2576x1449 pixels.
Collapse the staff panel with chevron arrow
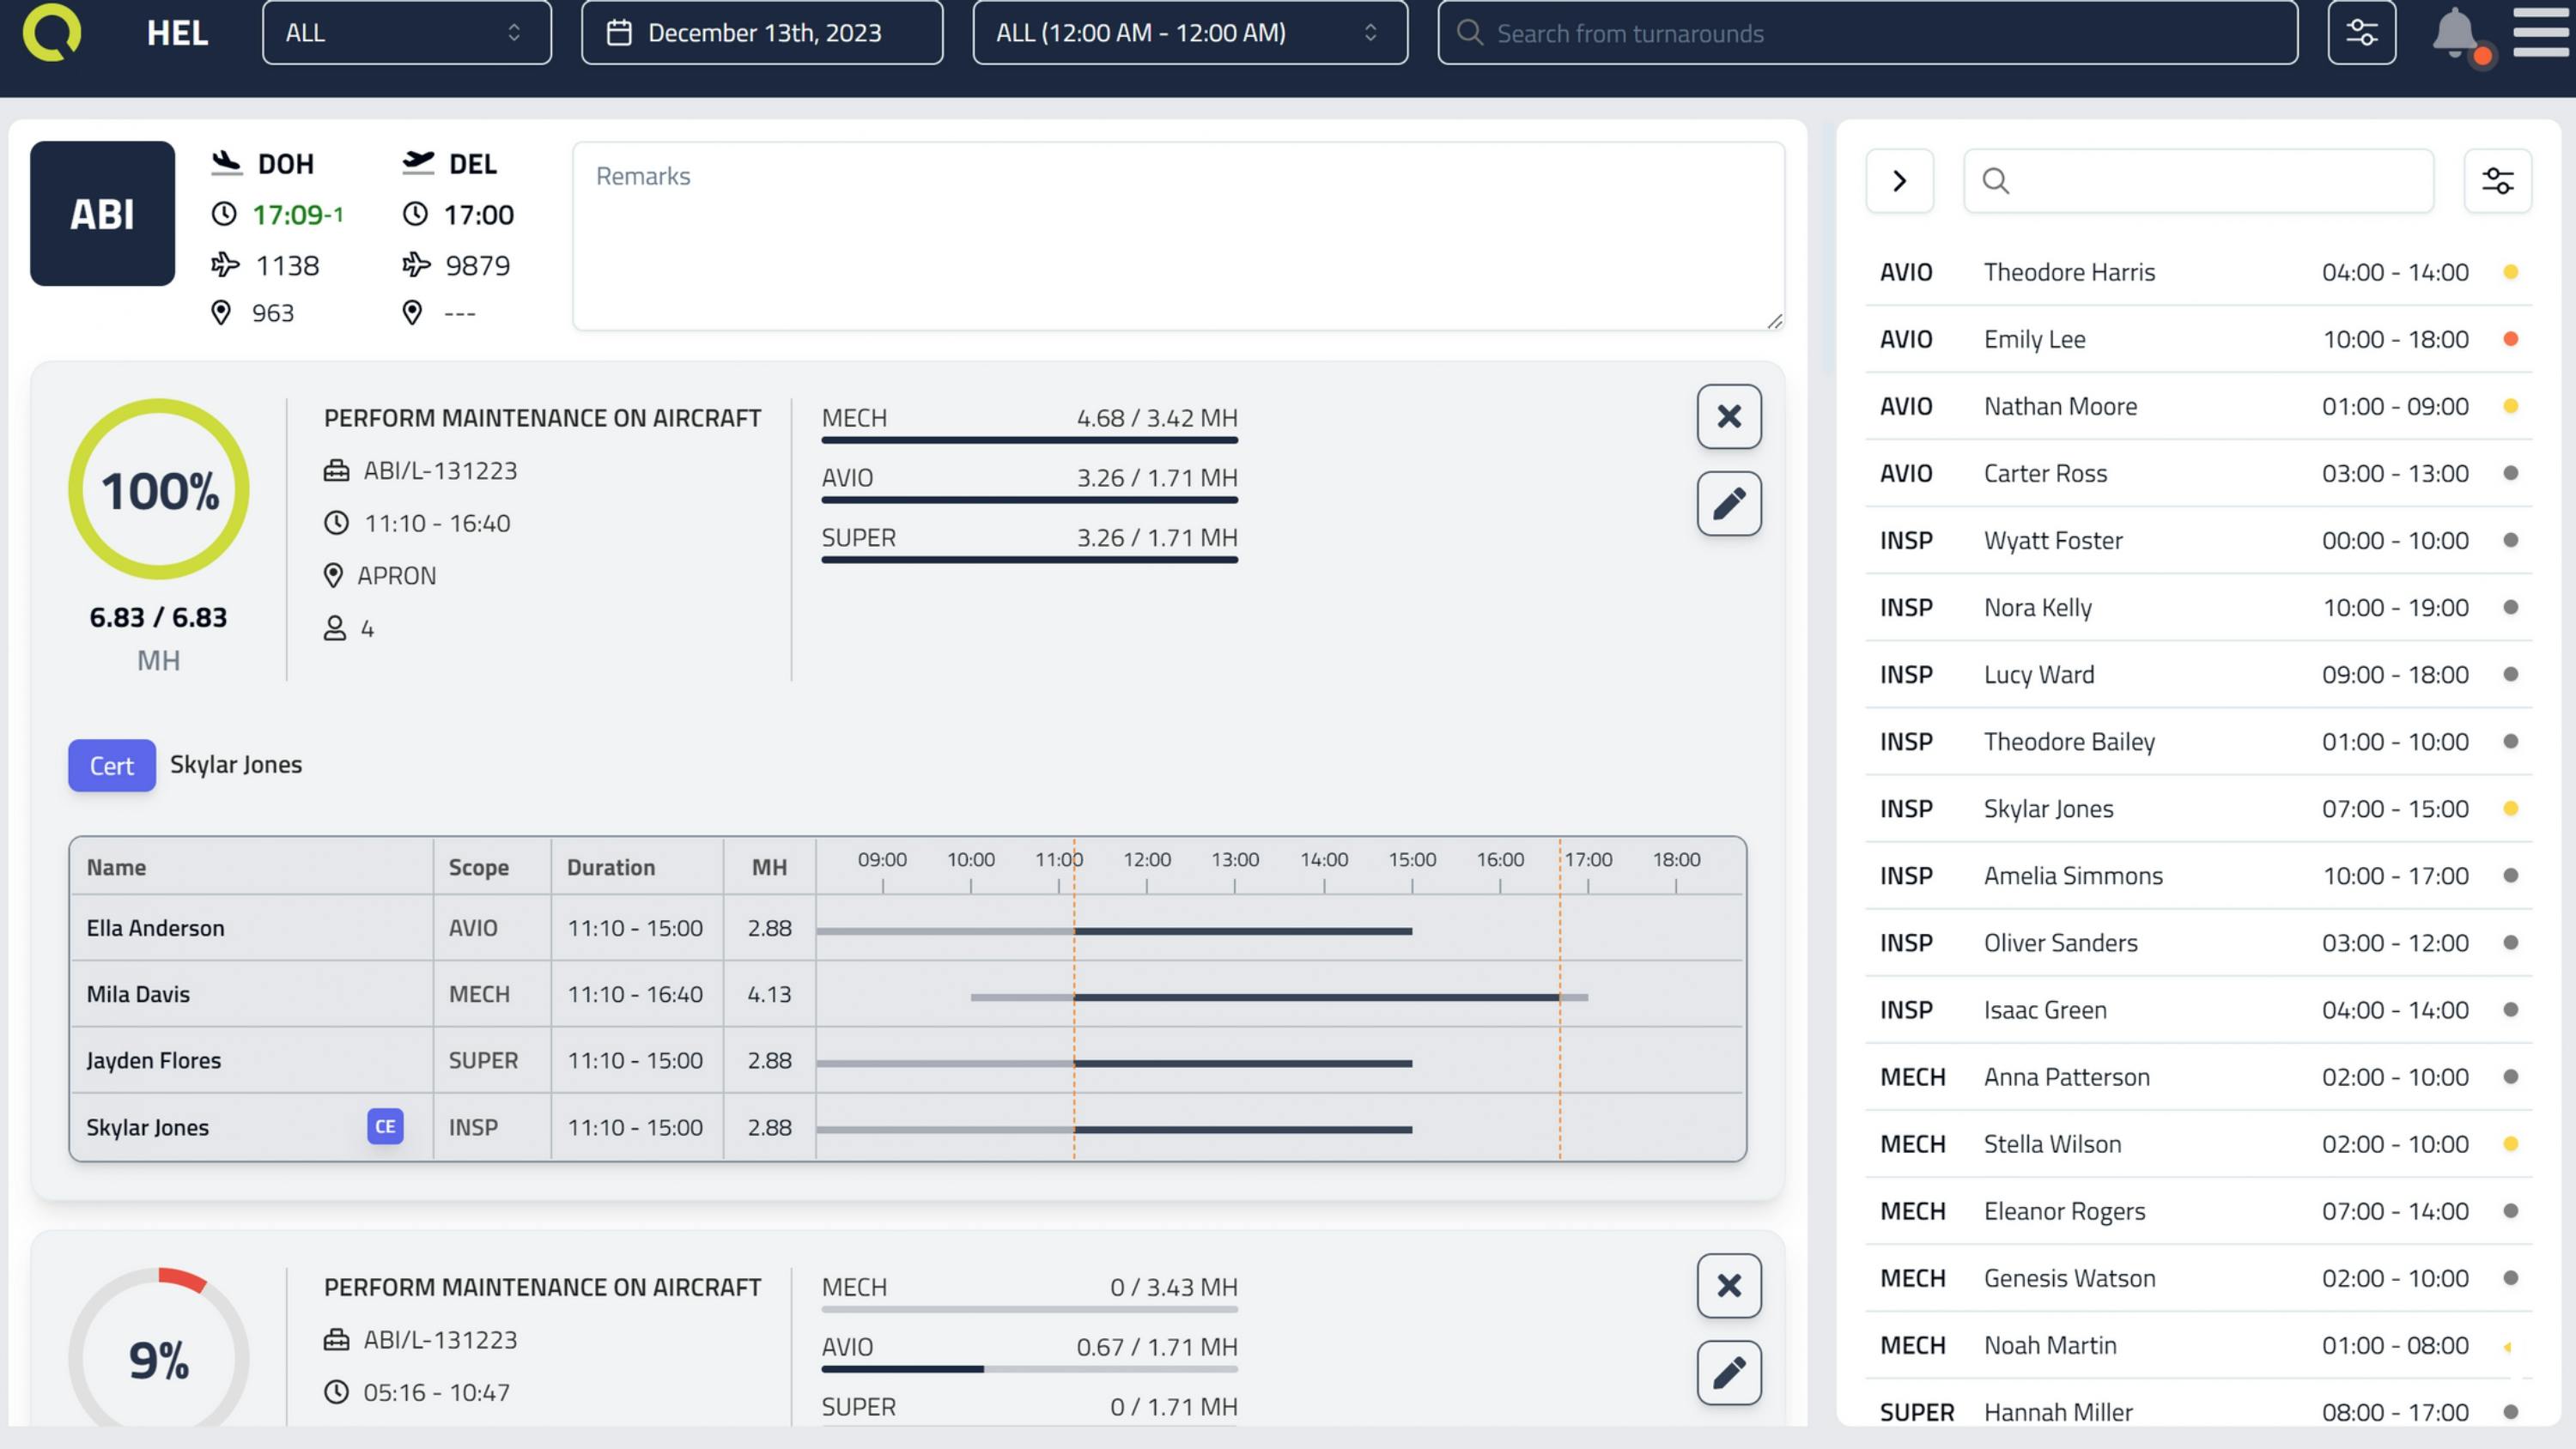[1899, 181]
